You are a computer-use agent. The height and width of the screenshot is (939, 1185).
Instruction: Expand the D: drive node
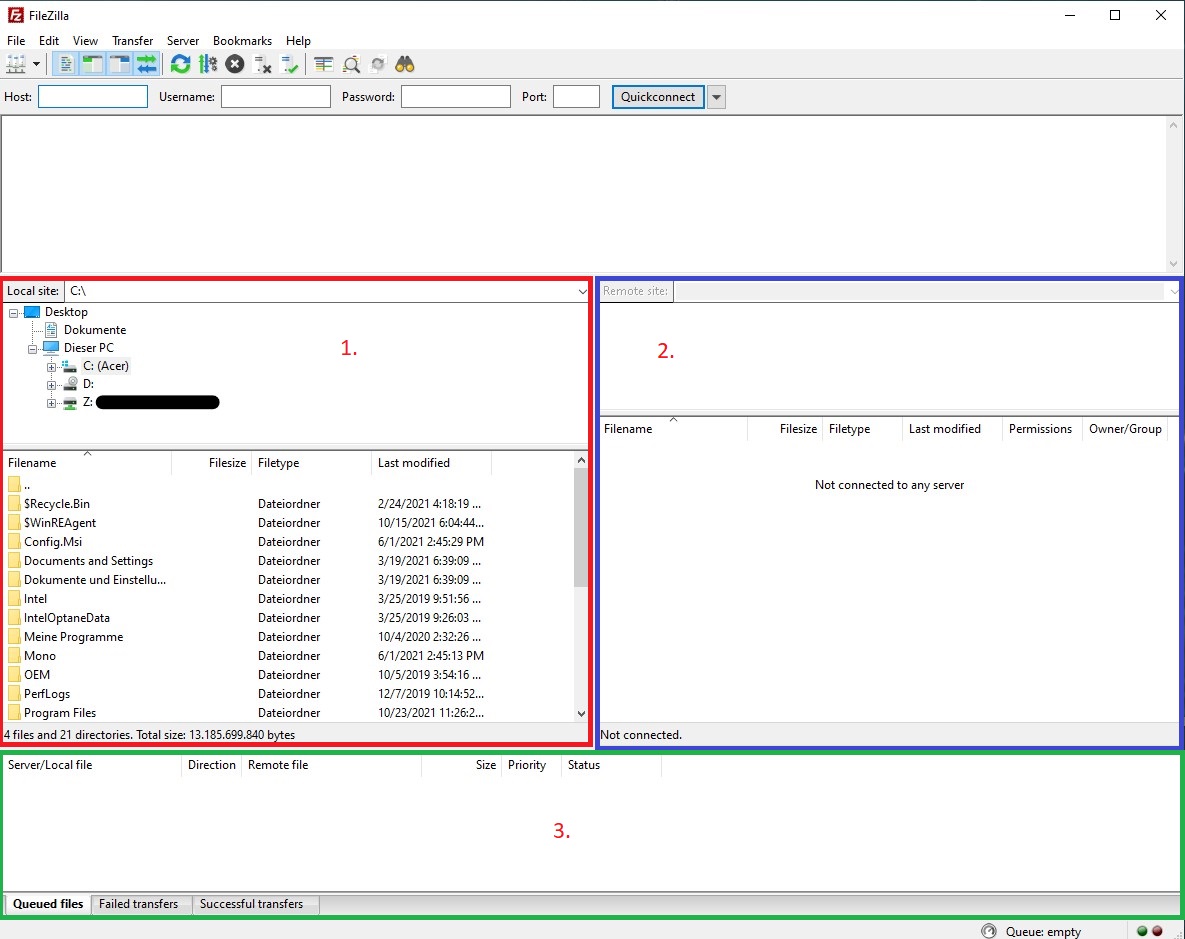pos(51,385)
